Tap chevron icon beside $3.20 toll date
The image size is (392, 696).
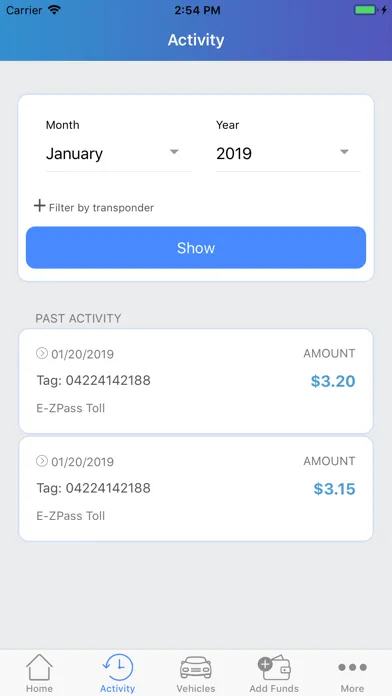tap(42, 353)
